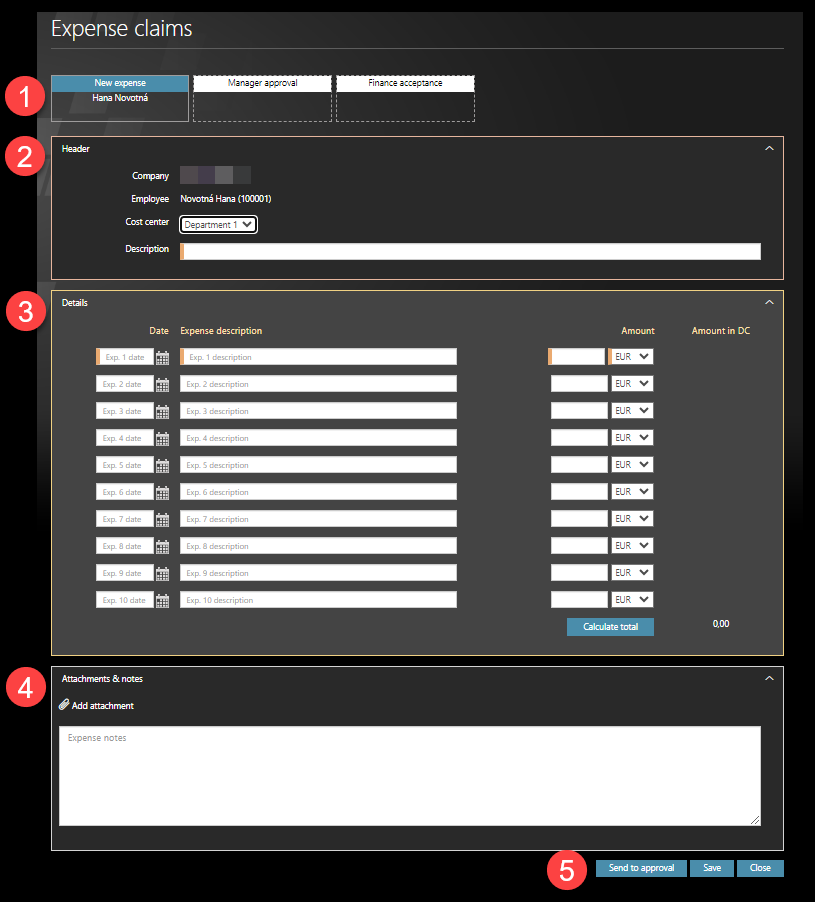815x902 pixels.
Task: Open calendar picker for expense 9 date
Action: tap(162, 573)
